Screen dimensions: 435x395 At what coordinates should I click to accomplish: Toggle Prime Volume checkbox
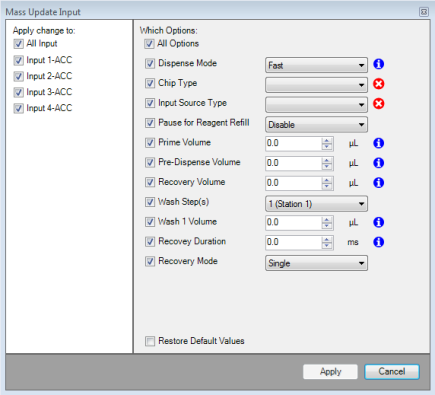(x=150, y=143)
